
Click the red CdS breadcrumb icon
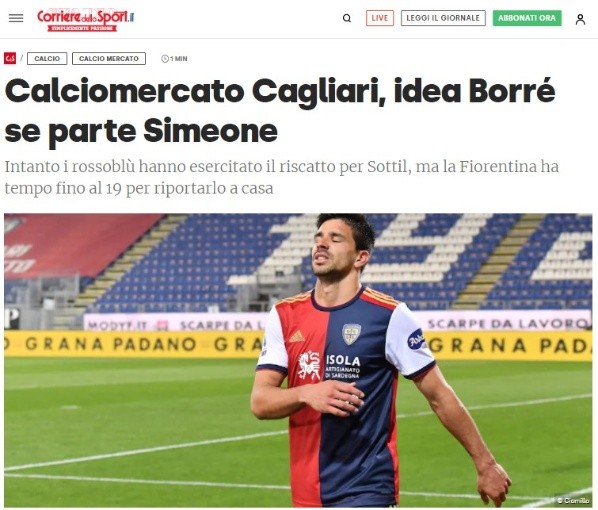(10, 58)
